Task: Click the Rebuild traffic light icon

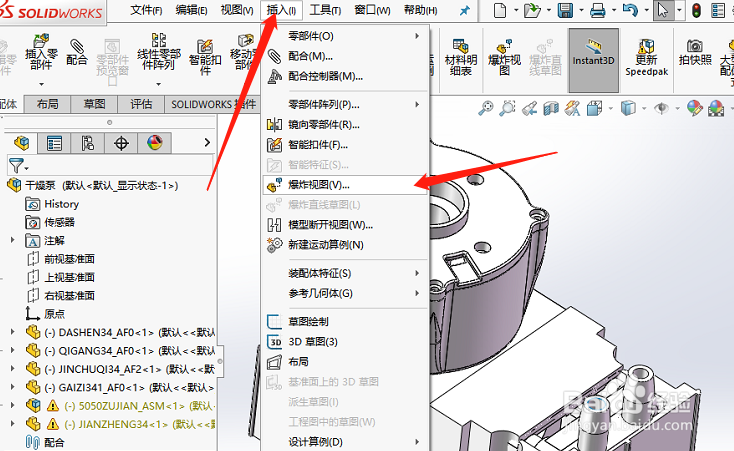Action: pyautogui.click(x=697, y=10)
